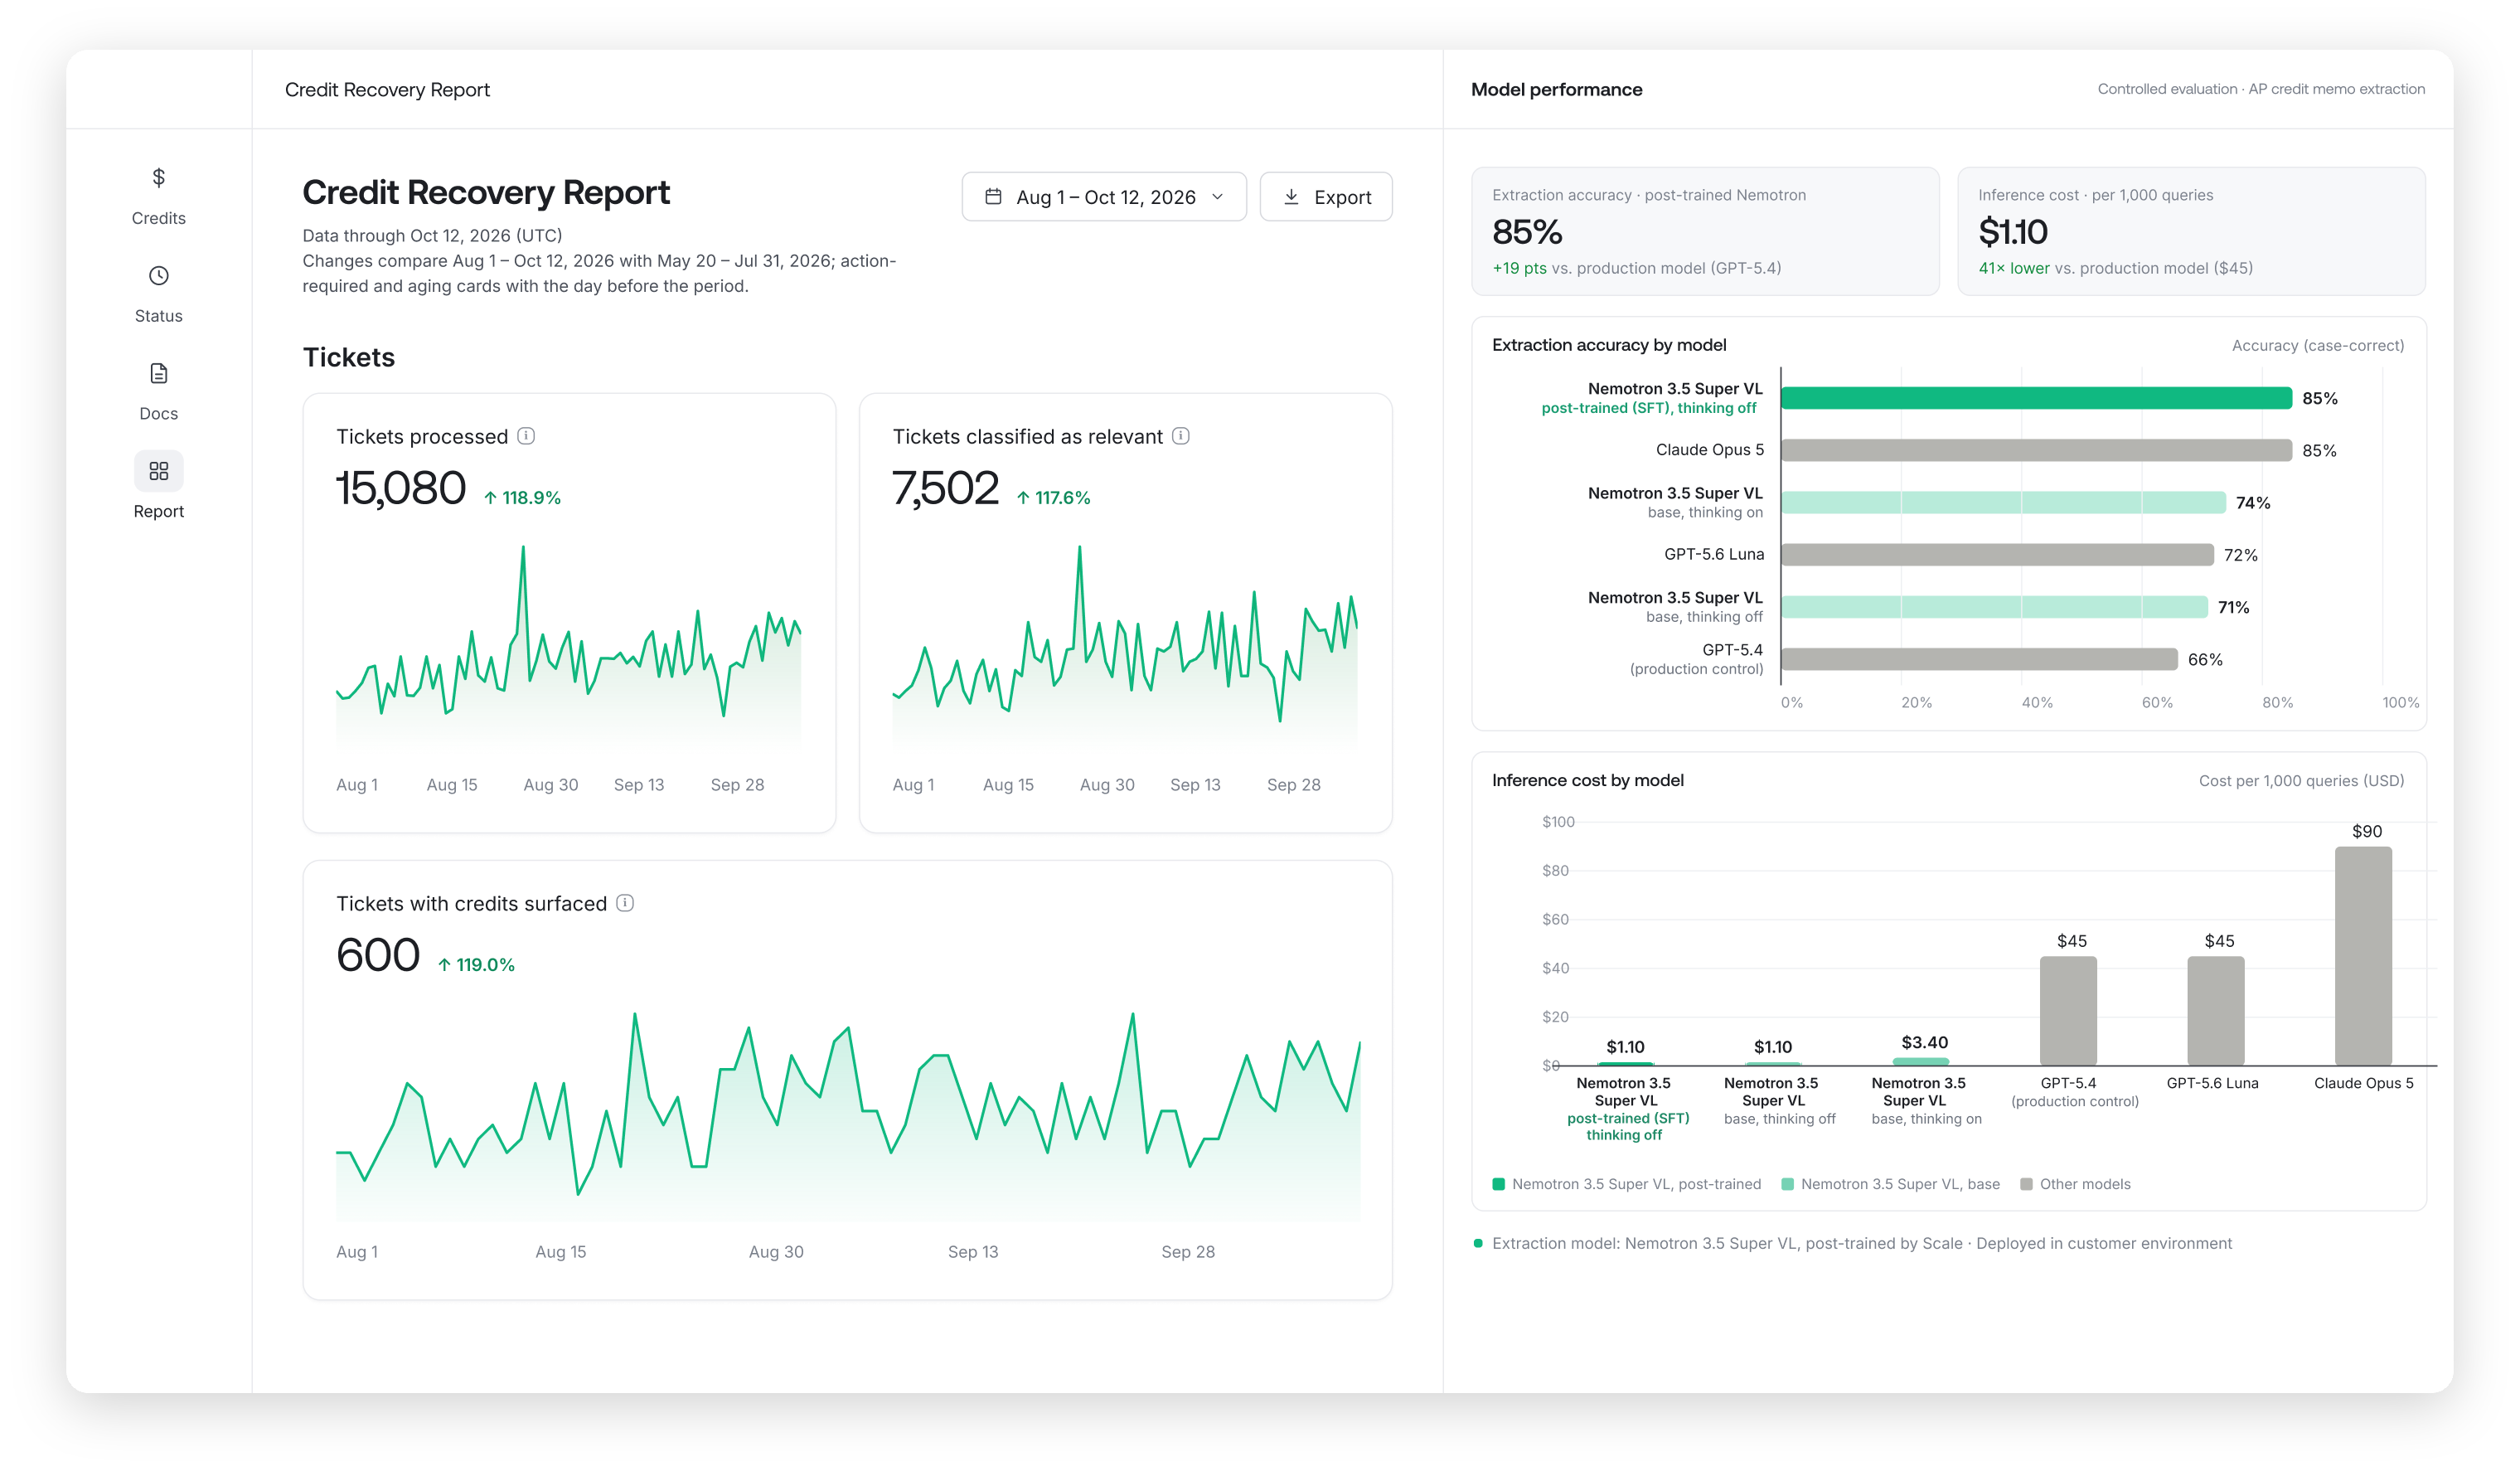The height and width of the screenshot is (1476, 2520).
Task: Open the Credits sidebar label
Action: (158, 218)
